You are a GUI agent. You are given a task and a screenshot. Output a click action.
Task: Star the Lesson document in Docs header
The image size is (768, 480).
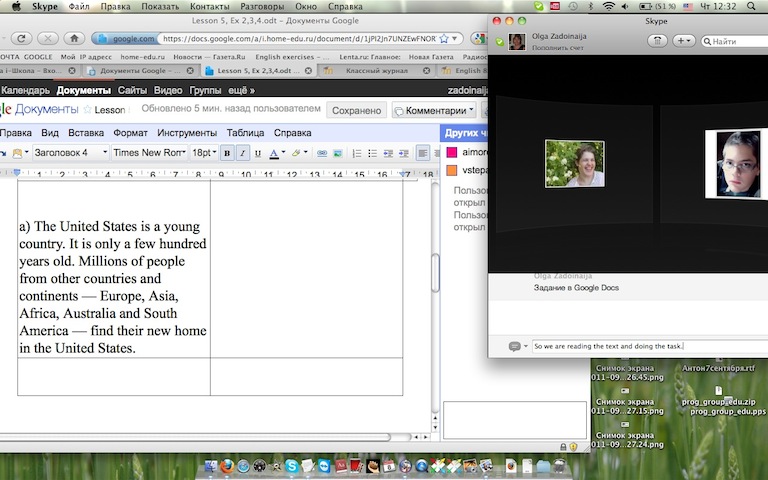[x=87, y=109]
